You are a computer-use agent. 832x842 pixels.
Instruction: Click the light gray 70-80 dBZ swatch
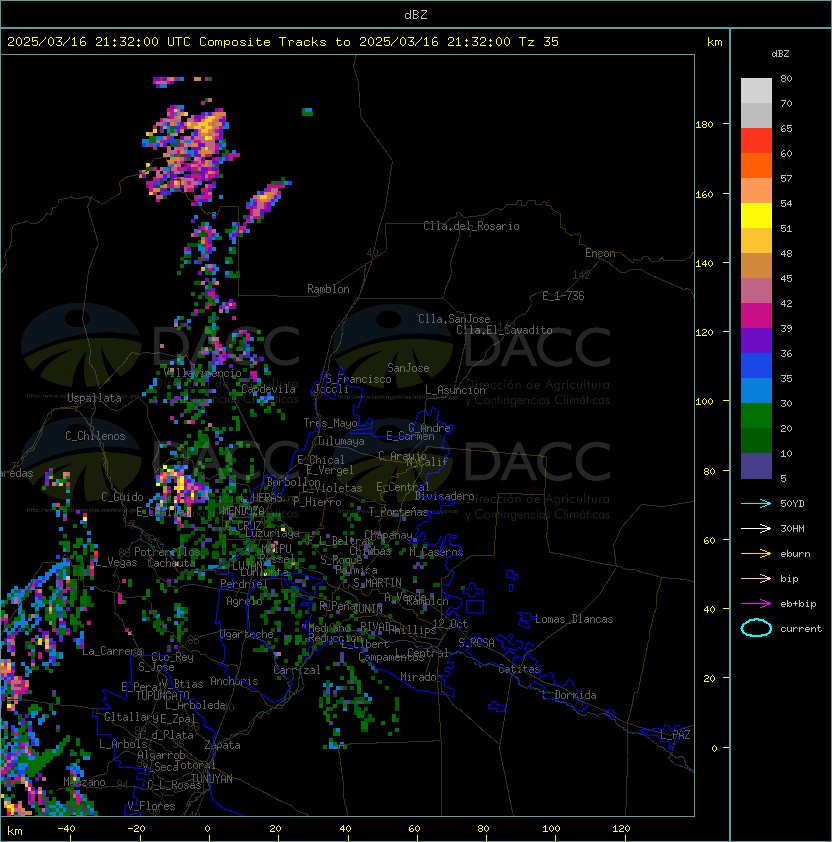pyautogui.click(x=756, y=91)
